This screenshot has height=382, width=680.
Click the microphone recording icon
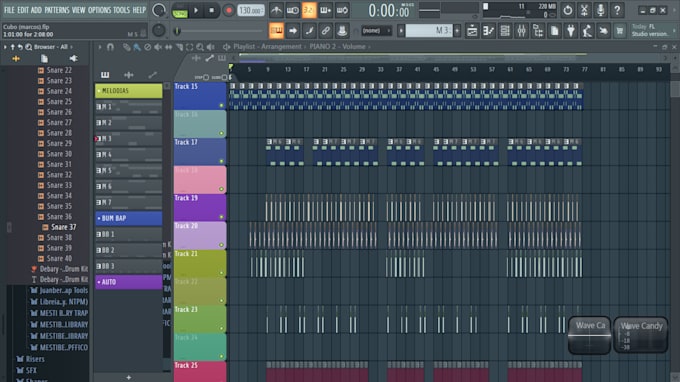tap(601, 10)
